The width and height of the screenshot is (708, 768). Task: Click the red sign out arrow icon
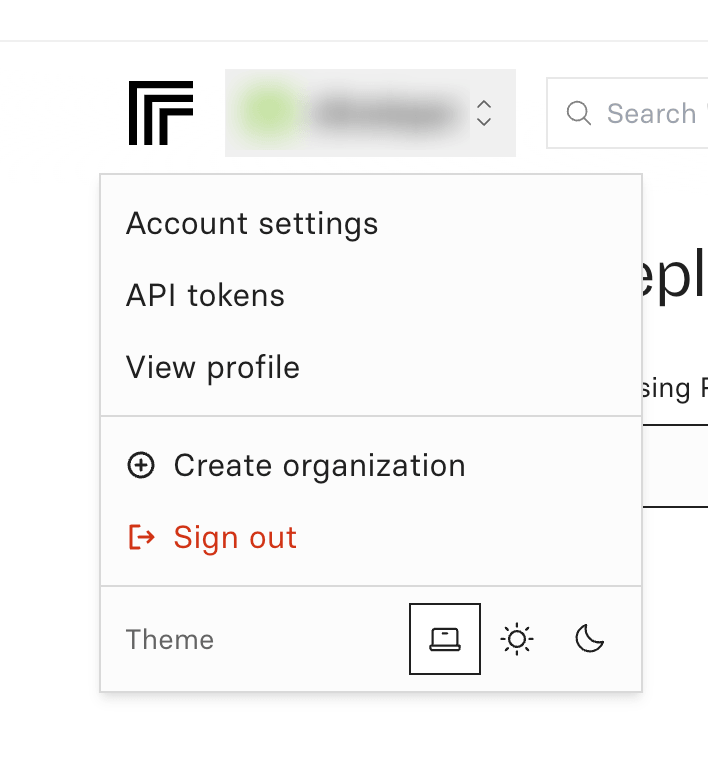142,537
